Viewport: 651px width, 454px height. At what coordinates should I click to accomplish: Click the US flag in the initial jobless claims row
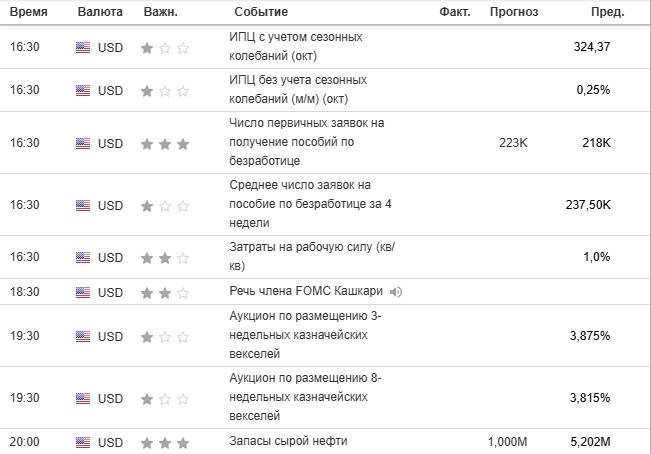[x=83, y=143]
